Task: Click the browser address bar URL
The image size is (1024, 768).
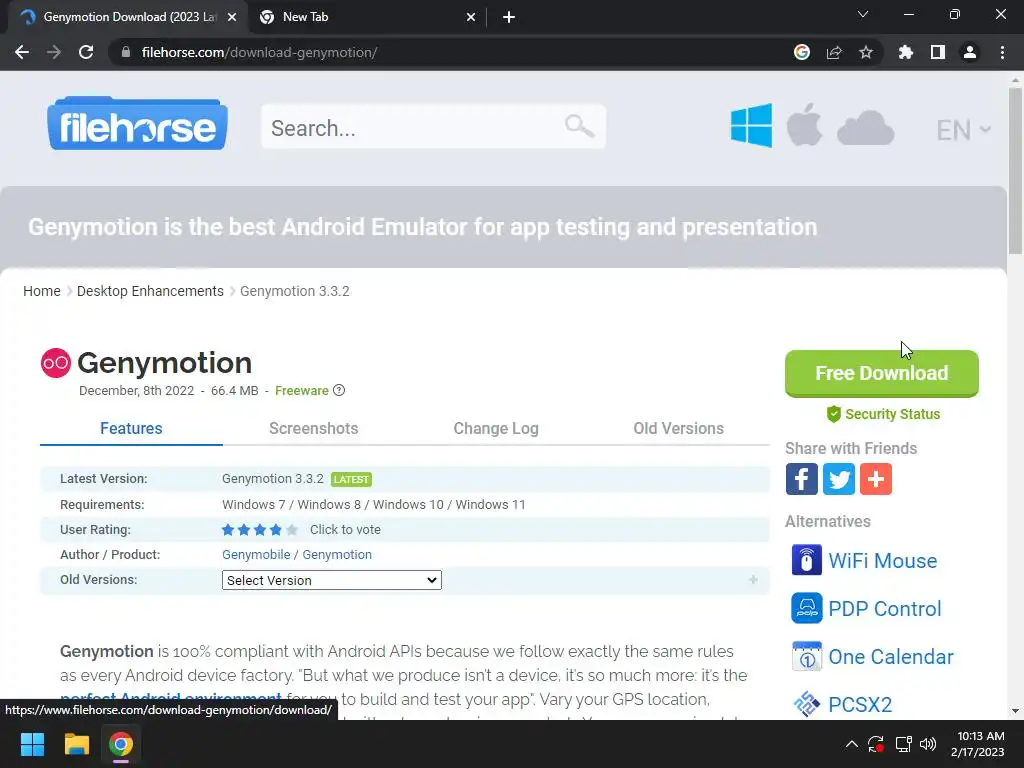Action: pyautogui.click(x=259, y=52)
